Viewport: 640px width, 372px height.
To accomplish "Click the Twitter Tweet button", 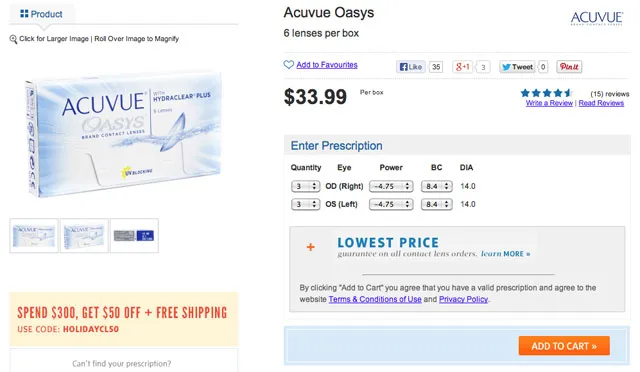I will [x=517, y=67].
